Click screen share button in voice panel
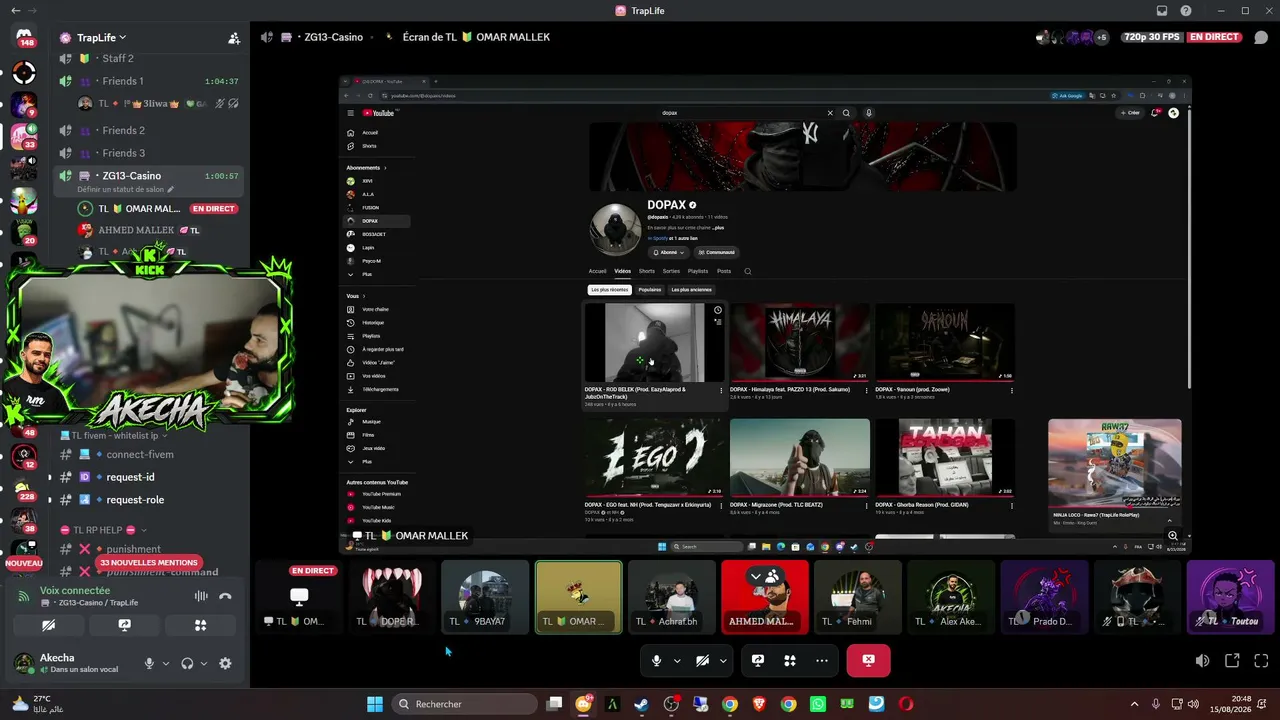1280x720 pixels. (124, 625)
